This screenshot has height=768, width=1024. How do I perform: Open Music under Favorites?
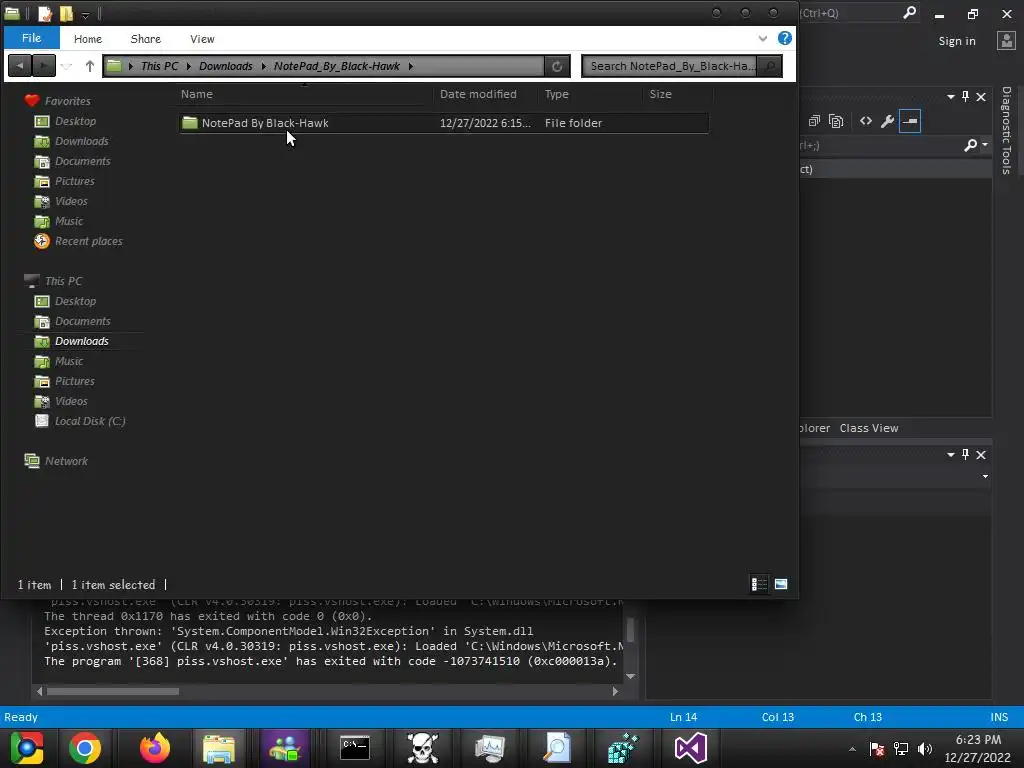tap(69, 221)
